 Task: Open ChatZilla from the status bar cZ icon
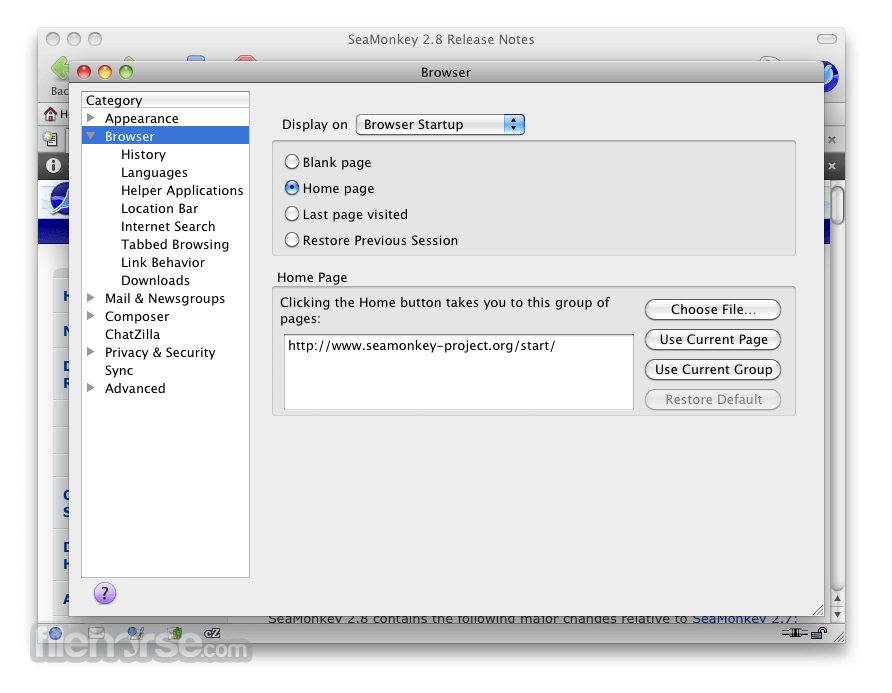click(x=212, y=633)
